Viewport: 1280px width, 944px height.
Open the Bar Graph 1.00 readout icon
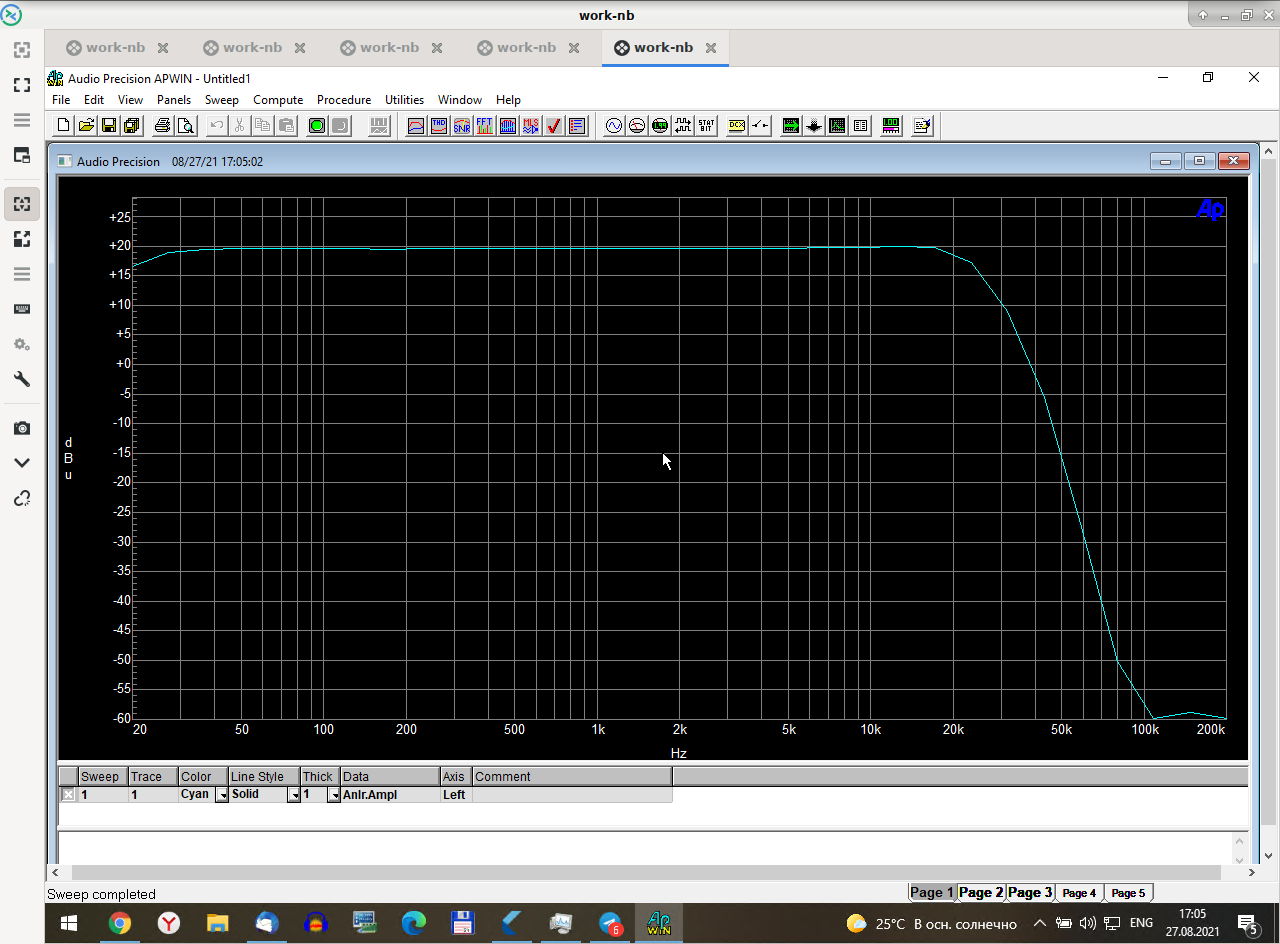coord(891,125)
